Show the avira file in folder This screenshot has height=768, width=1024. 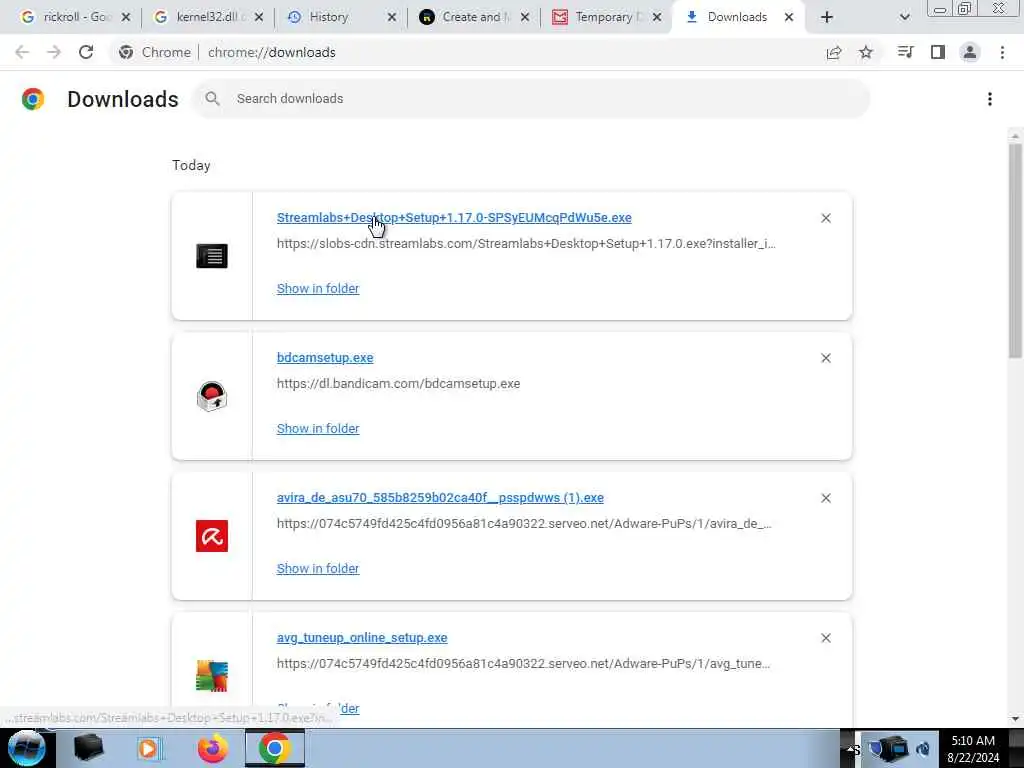coord(318,569)
